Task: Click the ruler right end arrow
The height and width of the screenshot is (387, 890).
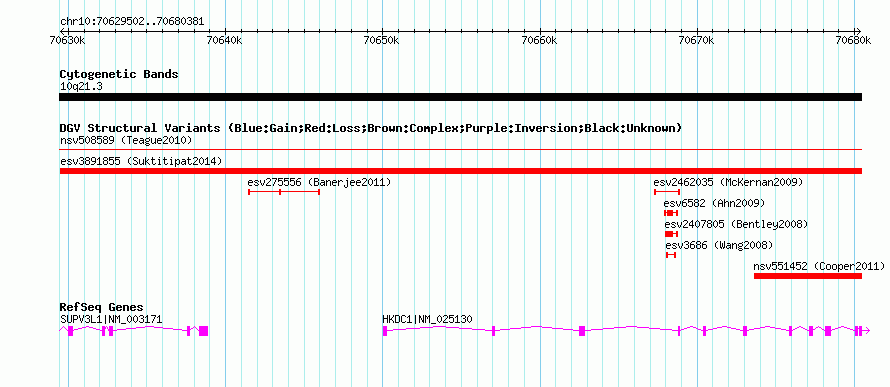Action: (x=859, y=31)
